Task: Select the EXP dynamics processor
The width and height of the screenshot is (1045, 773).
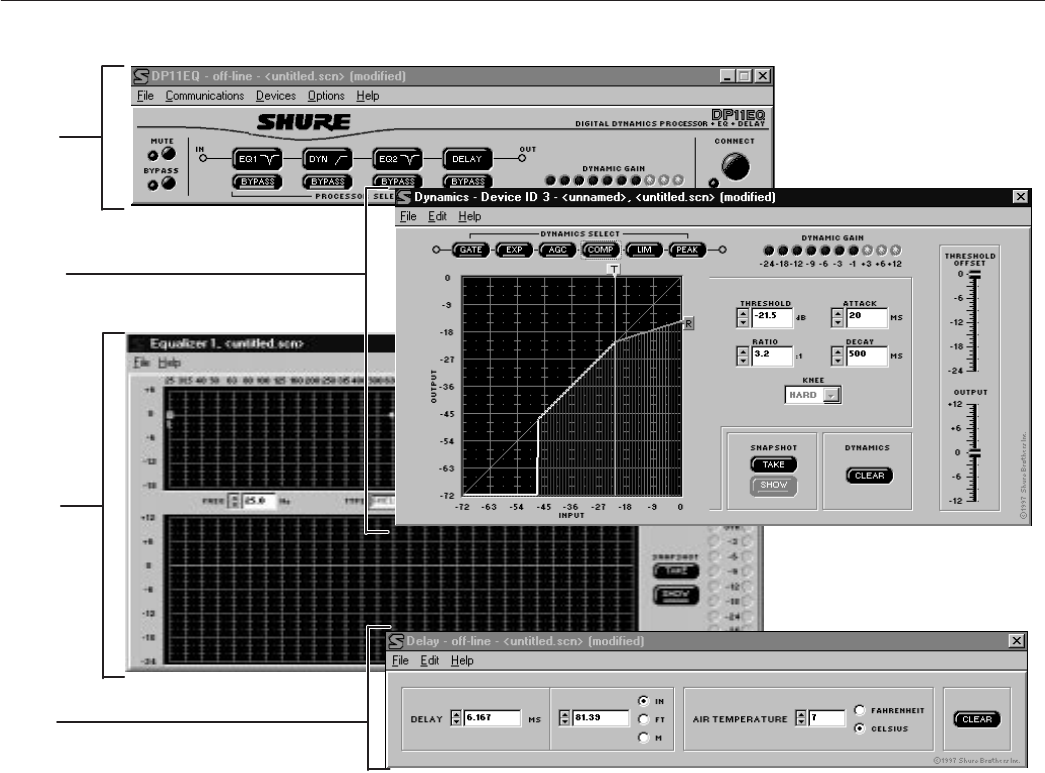Action: [x=514, y=250]
